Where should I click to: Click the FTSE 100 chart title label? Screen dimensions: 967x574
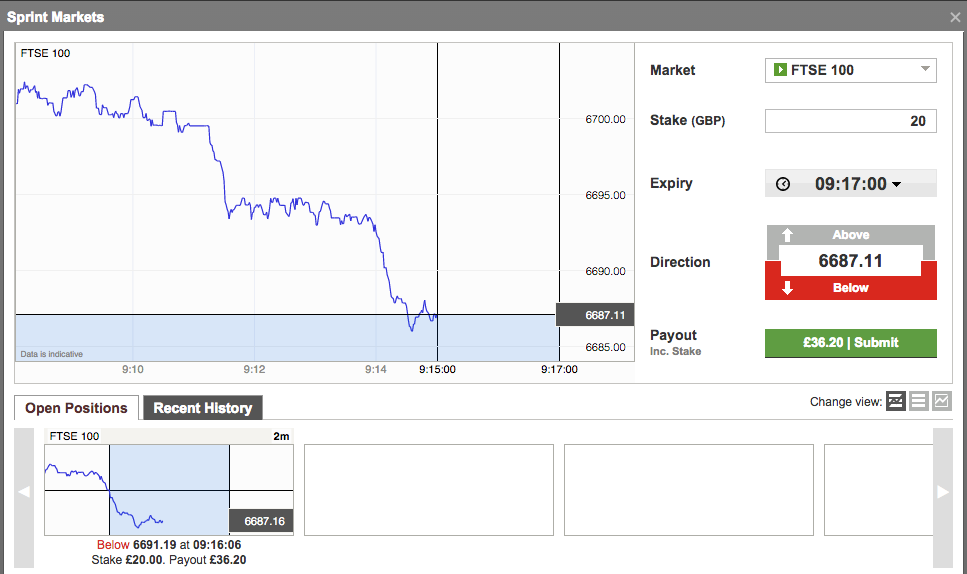point(46,54)
